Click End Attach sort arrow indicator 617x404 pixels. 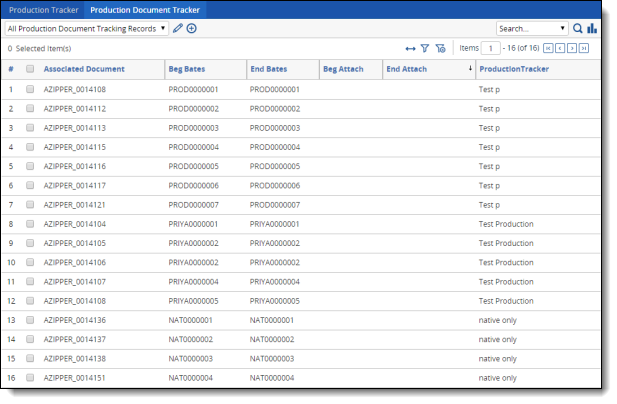(470, 68)
